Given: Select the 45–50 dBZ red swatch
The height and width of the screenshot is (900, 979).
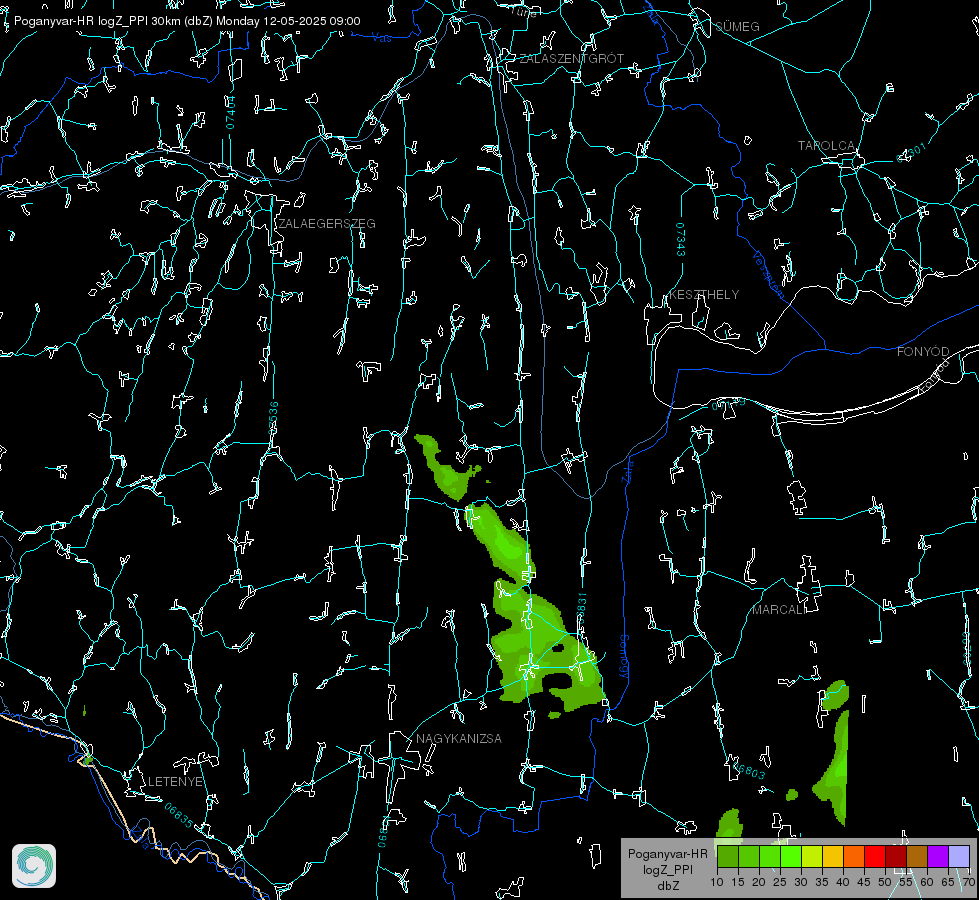Looking at the screenshot, I should click(875, 856).
